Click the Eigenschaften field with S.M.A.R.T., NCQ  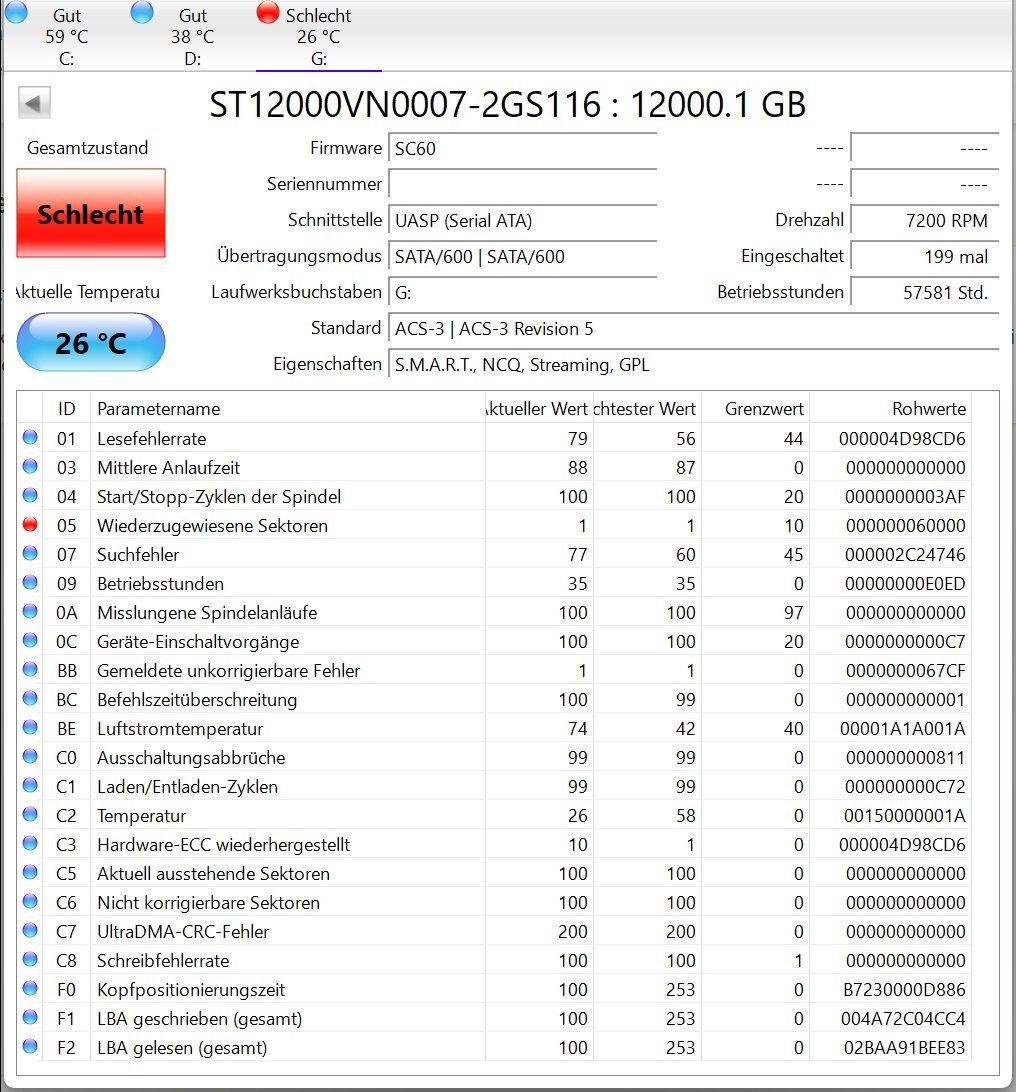694,364
